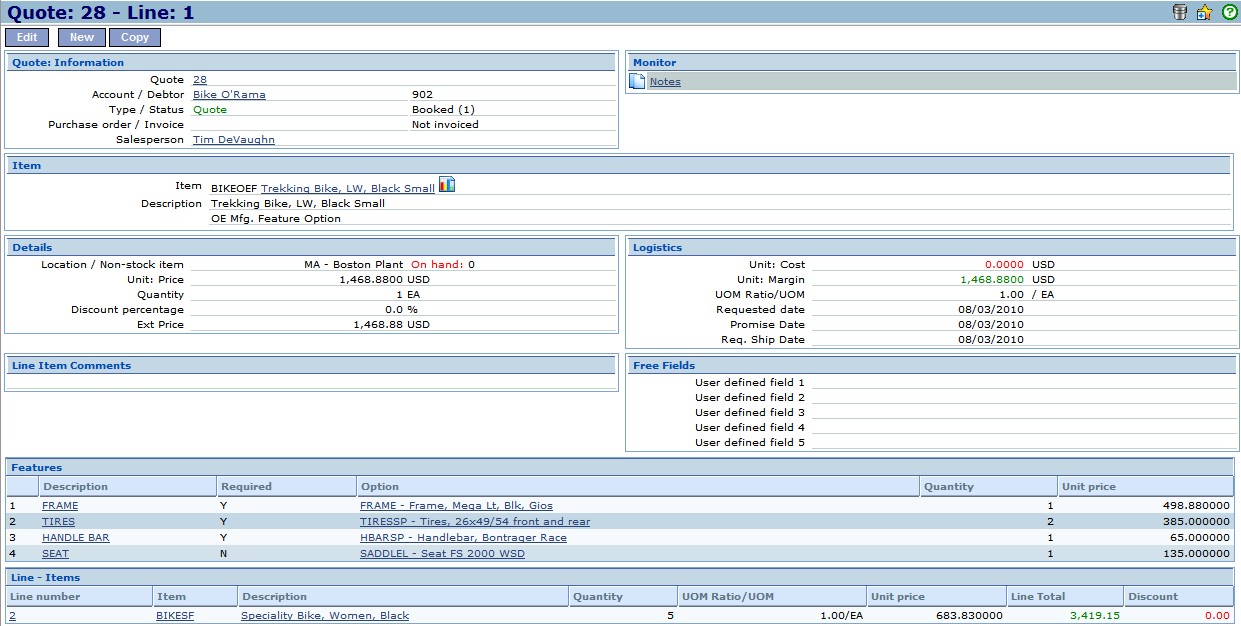This screenshot has width=1241, height=626.
Task: Open the BIKESF item link
Action: (x=175, y=616)
